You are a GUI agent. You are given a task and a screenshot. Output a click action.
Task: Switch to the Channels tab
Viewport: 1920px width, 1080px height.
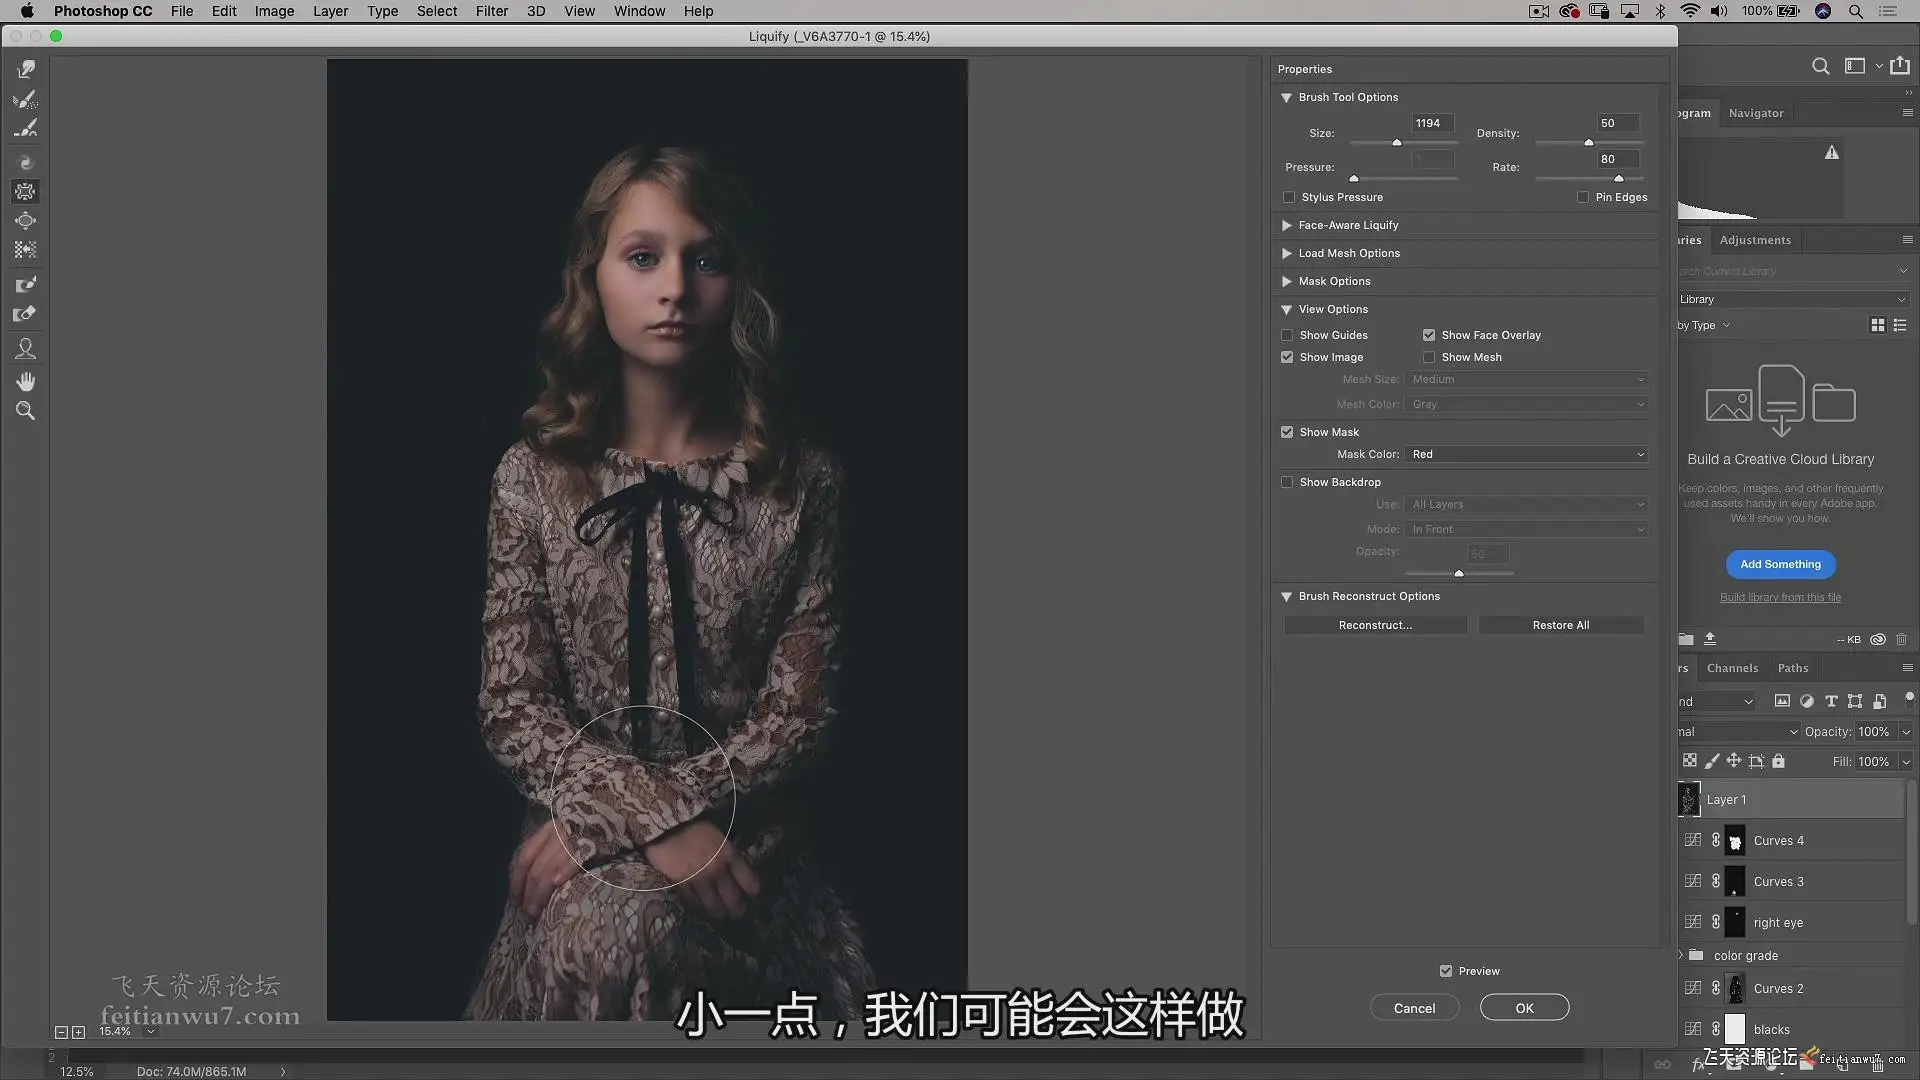(x=1732, y=668)
